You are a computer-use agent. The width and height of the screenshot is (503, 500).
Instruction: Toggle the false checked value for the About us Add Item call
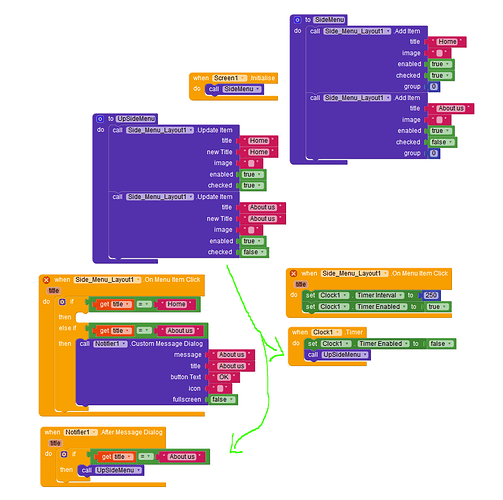click(441, 142)
